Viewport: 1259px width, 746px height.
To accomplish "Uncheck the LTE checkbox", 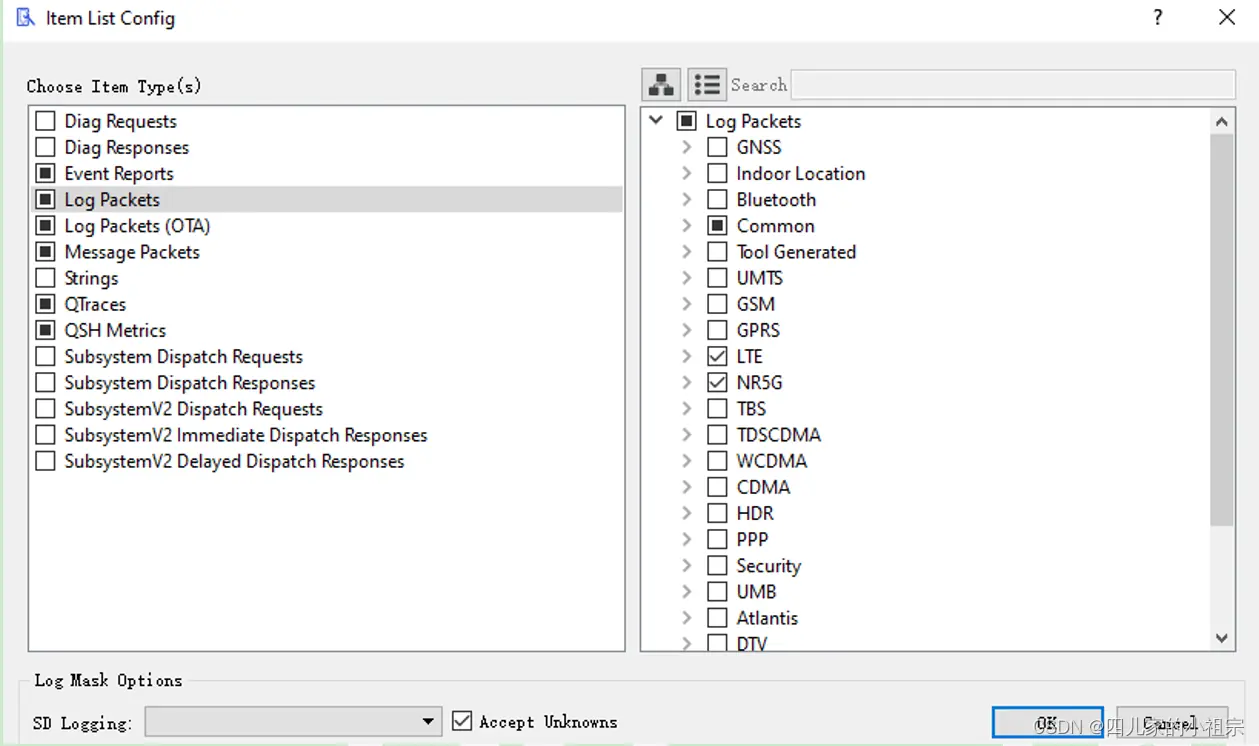I will pos(717,356).
